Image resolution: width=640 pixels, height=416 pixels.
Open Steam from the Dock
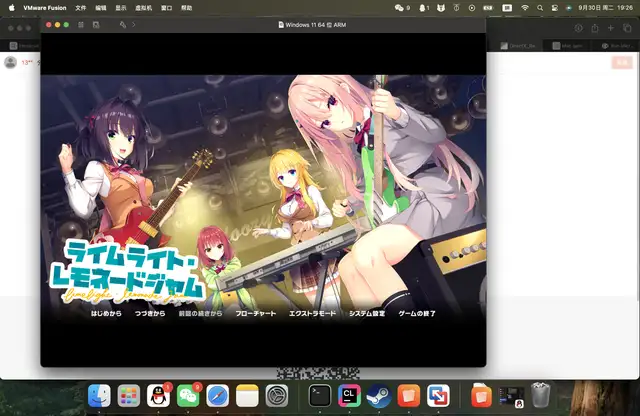(378, 395)
